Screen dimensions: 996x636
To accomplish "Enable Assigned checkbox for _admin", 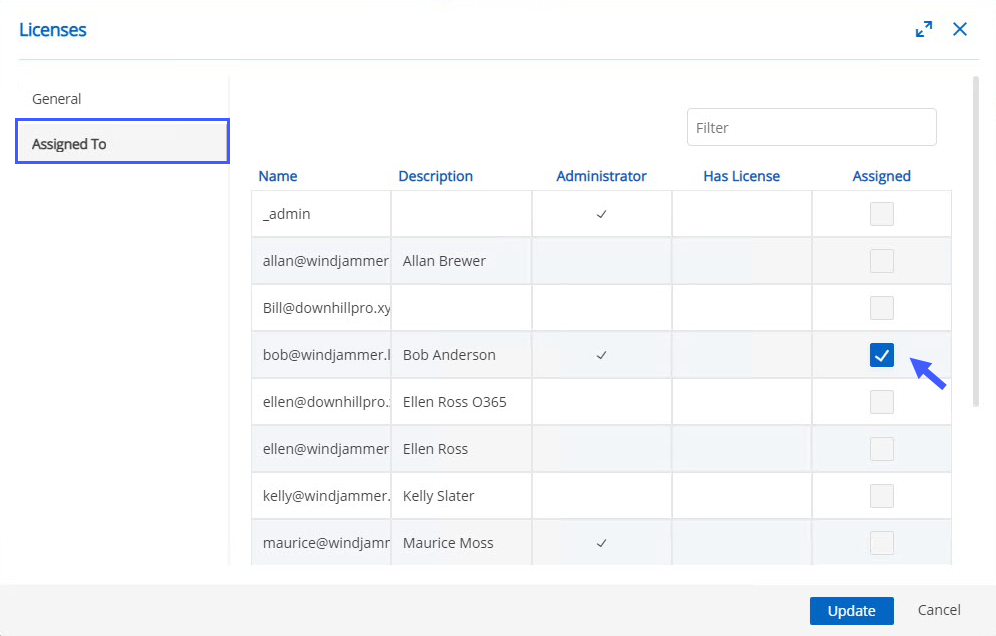I will pyautogui.click(x=881, y=214).
